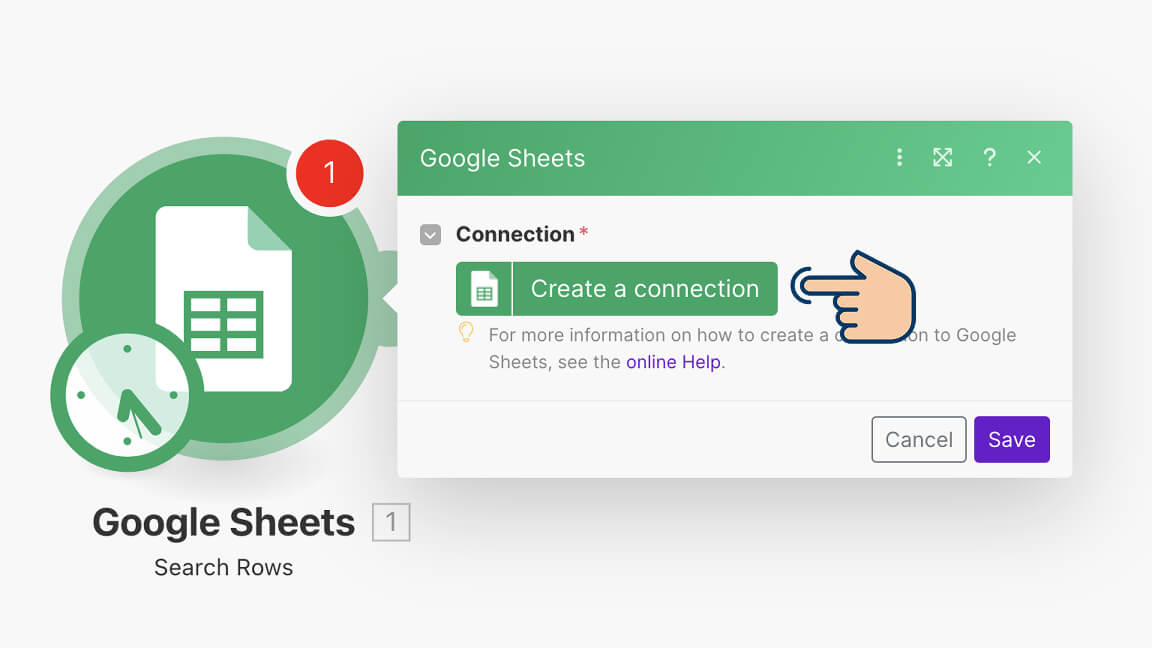Click the sheet icon on Create a connection
This screenshot has height=648, width=1152.
[483, 289]
